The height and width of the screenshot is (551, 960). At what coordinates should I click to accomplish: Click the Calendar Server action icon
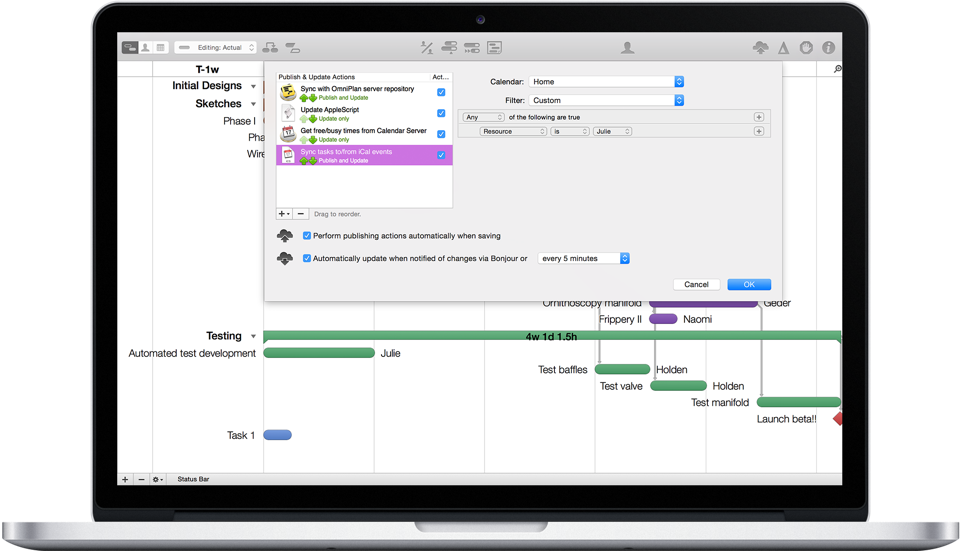click(288, 134)
